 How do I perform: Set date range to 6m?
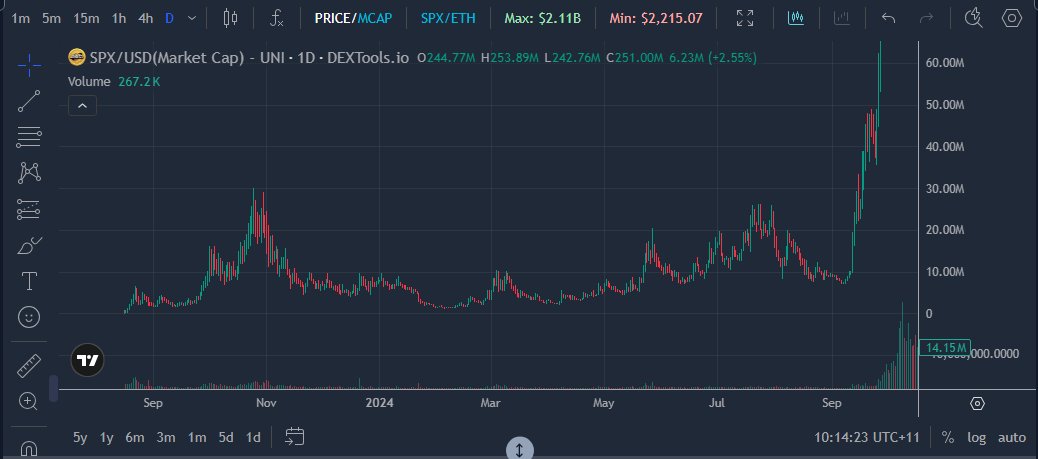click(134, 437)
